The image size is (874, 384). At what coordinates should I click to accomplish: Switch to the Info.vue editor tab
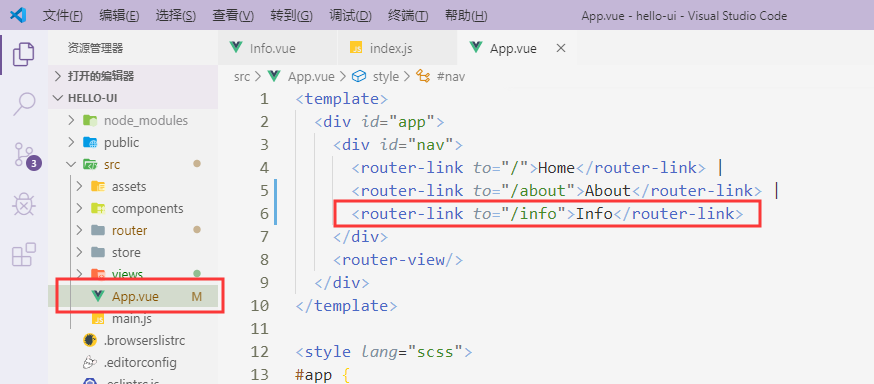278,48
